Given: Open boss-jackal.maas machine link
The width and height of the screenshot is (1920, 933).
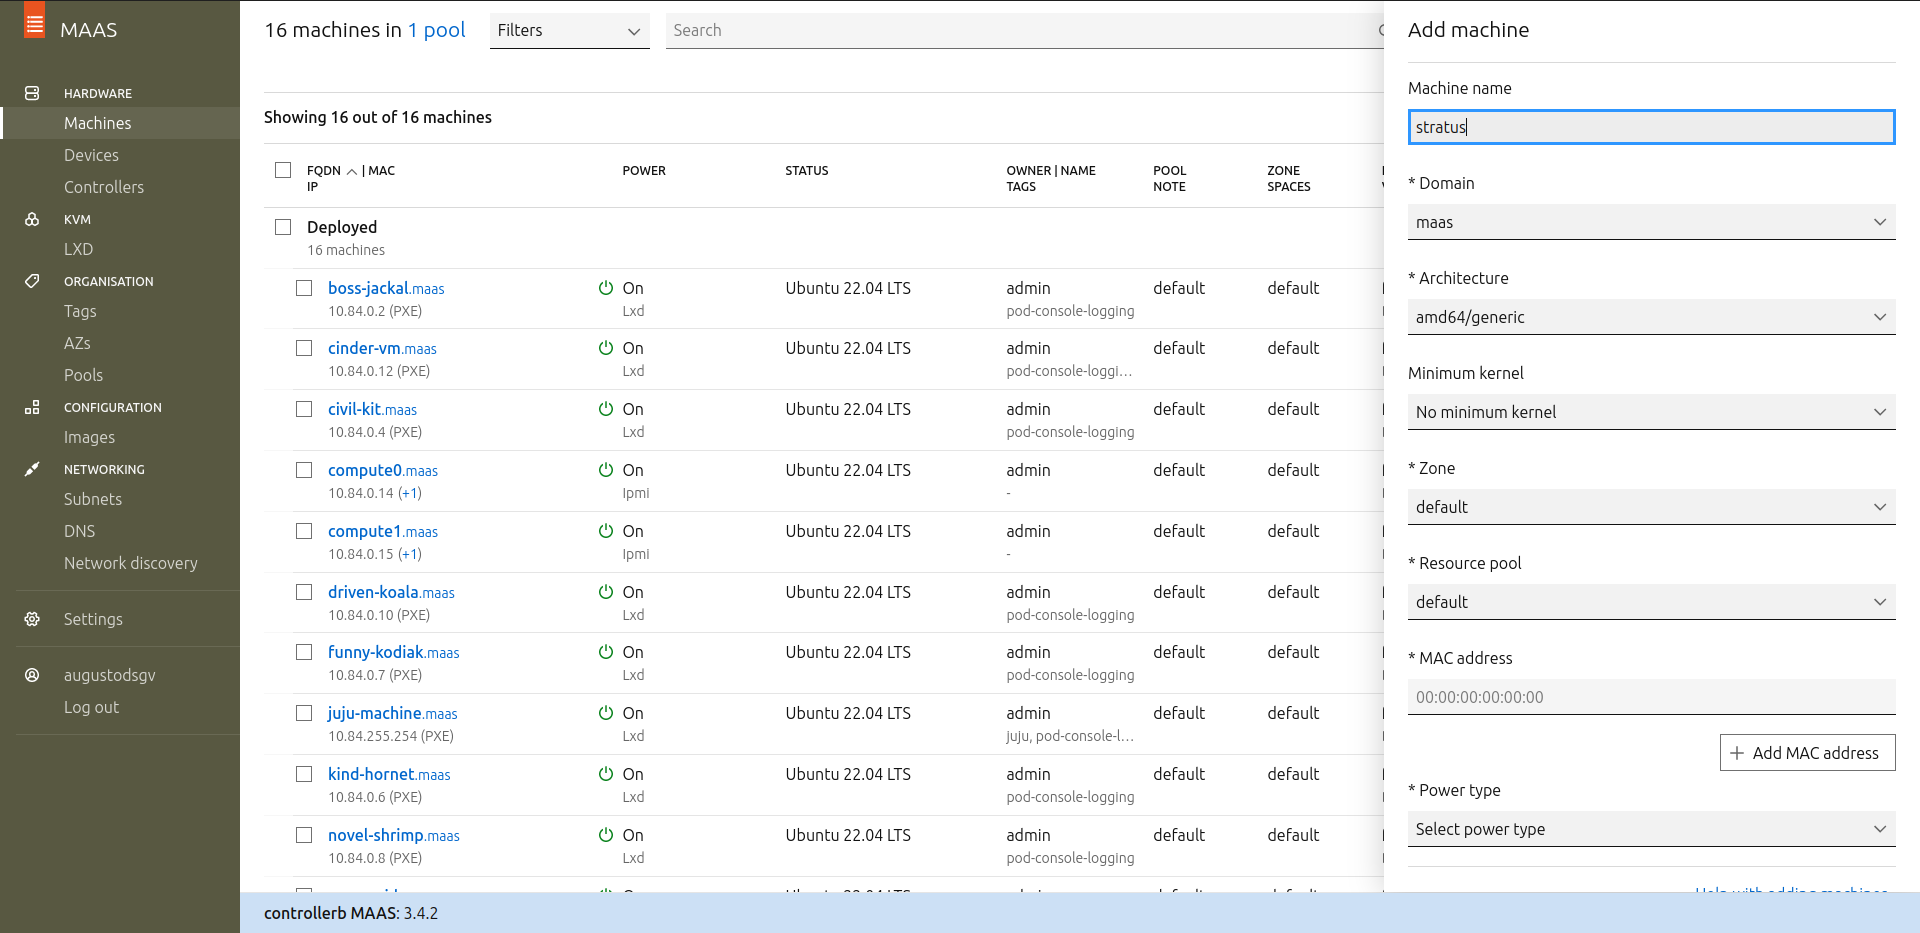Looking at the screenshot, I should point(386,288).
